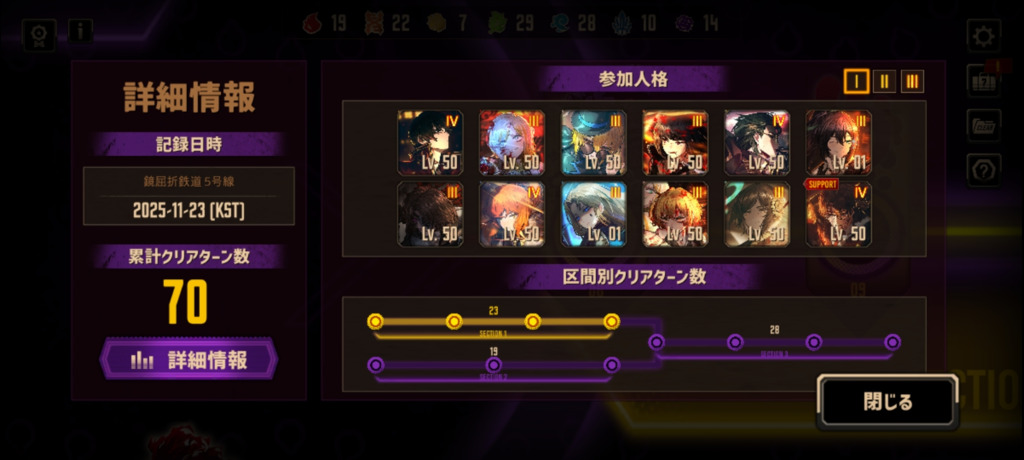Switch to team tab III
Image resolution: width=1024 pixels, height=460 pixels.
point(912,82)
